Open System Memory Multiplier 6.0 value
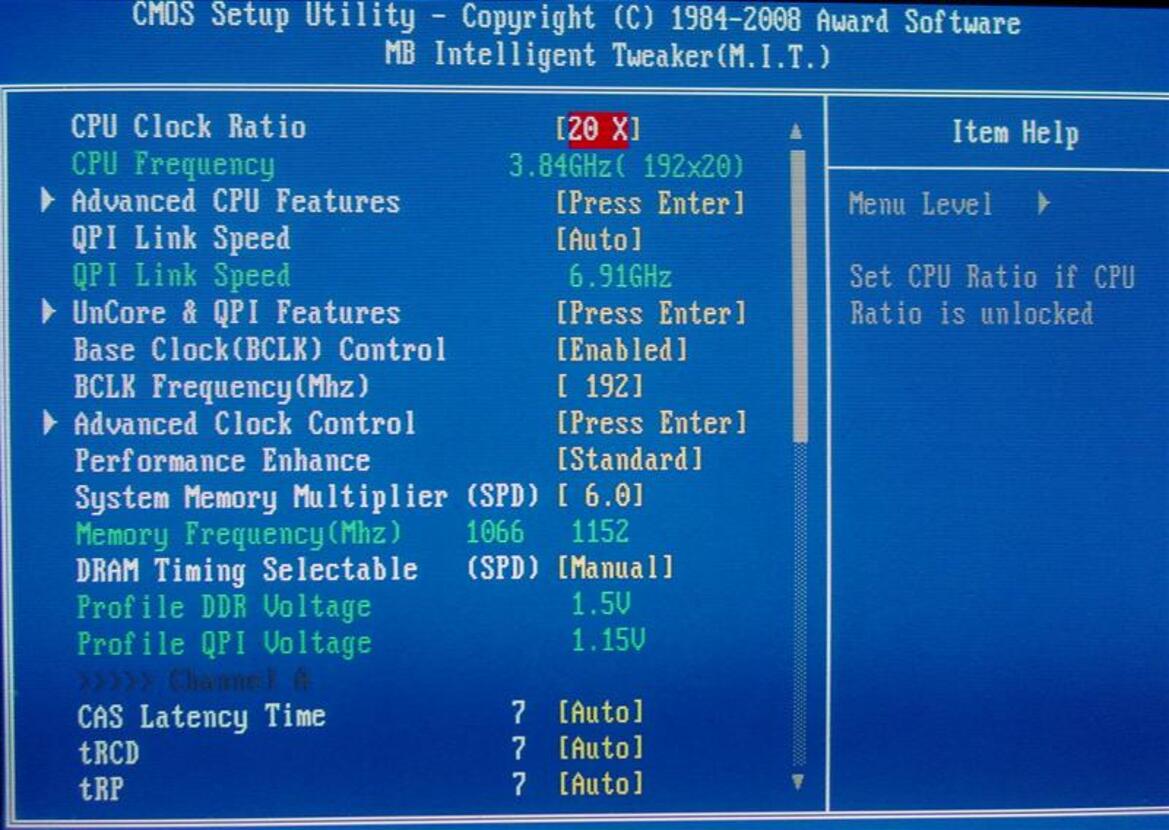This screenshot has height=830, width=1169. (x=600, y=495)
